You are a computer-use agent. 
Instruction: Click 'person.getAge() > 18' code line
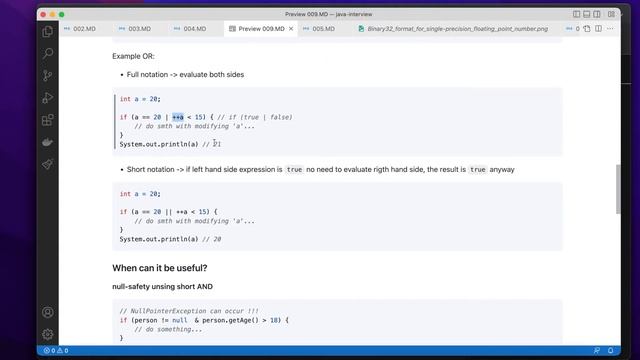pos(204,320)
